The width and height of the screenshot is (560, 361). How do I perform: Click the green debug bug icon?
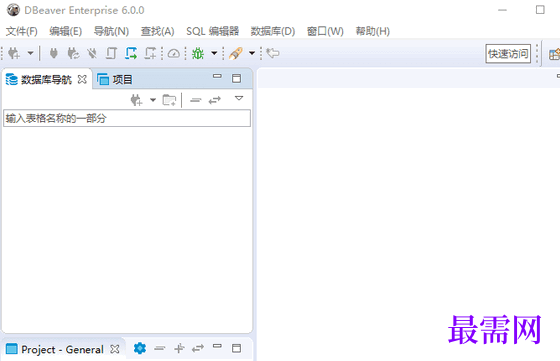pos(198,54)
